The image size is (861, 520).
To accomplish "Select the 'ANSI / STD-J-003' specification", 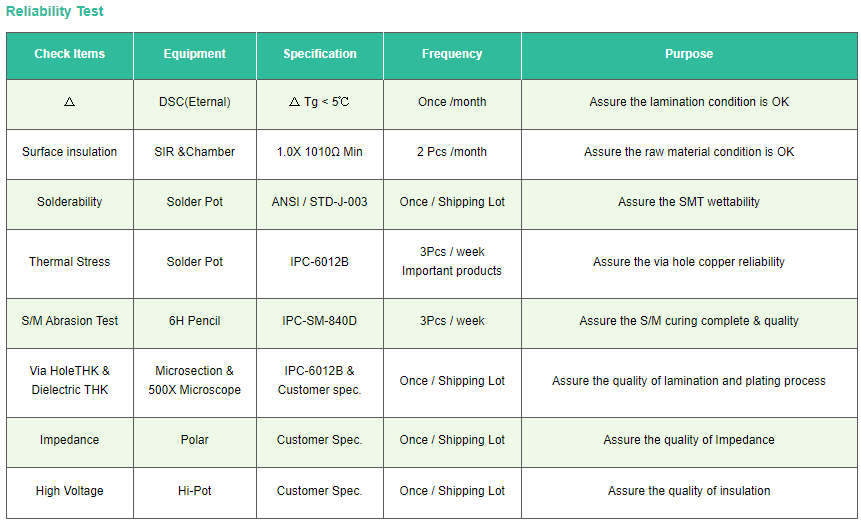I will 320,202.
